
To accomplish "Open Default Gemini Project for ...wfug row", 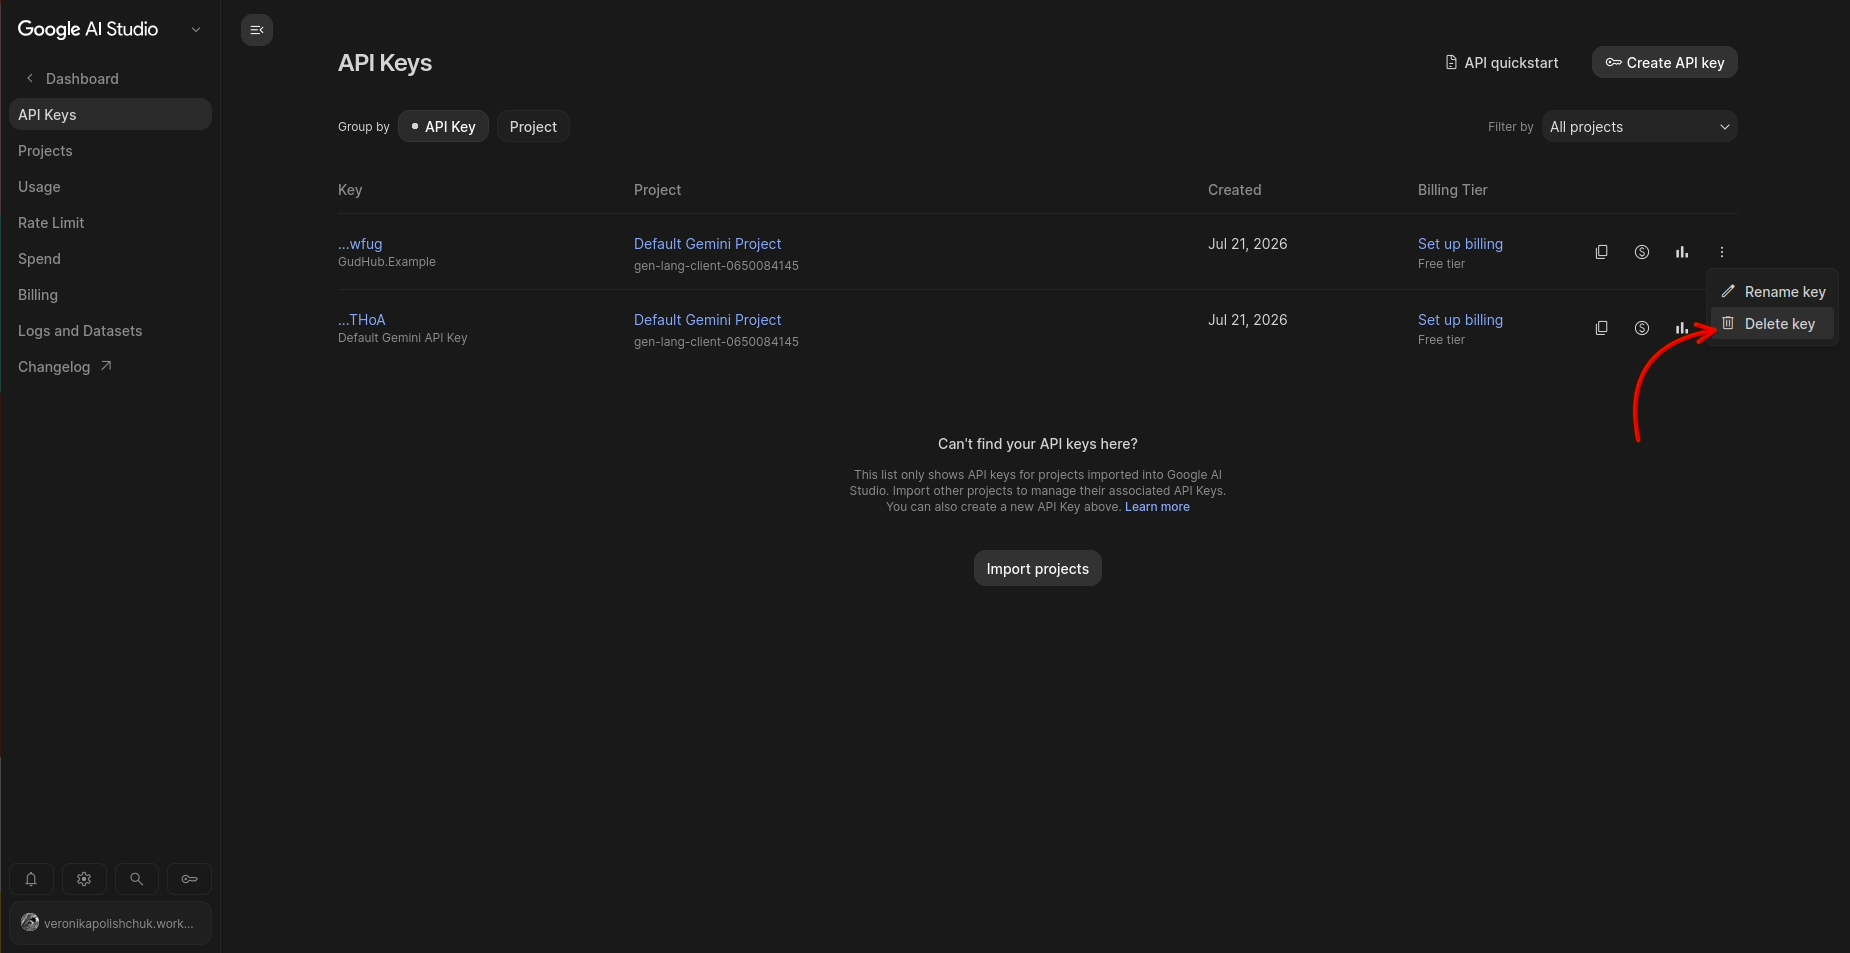I will coord(707,244).
